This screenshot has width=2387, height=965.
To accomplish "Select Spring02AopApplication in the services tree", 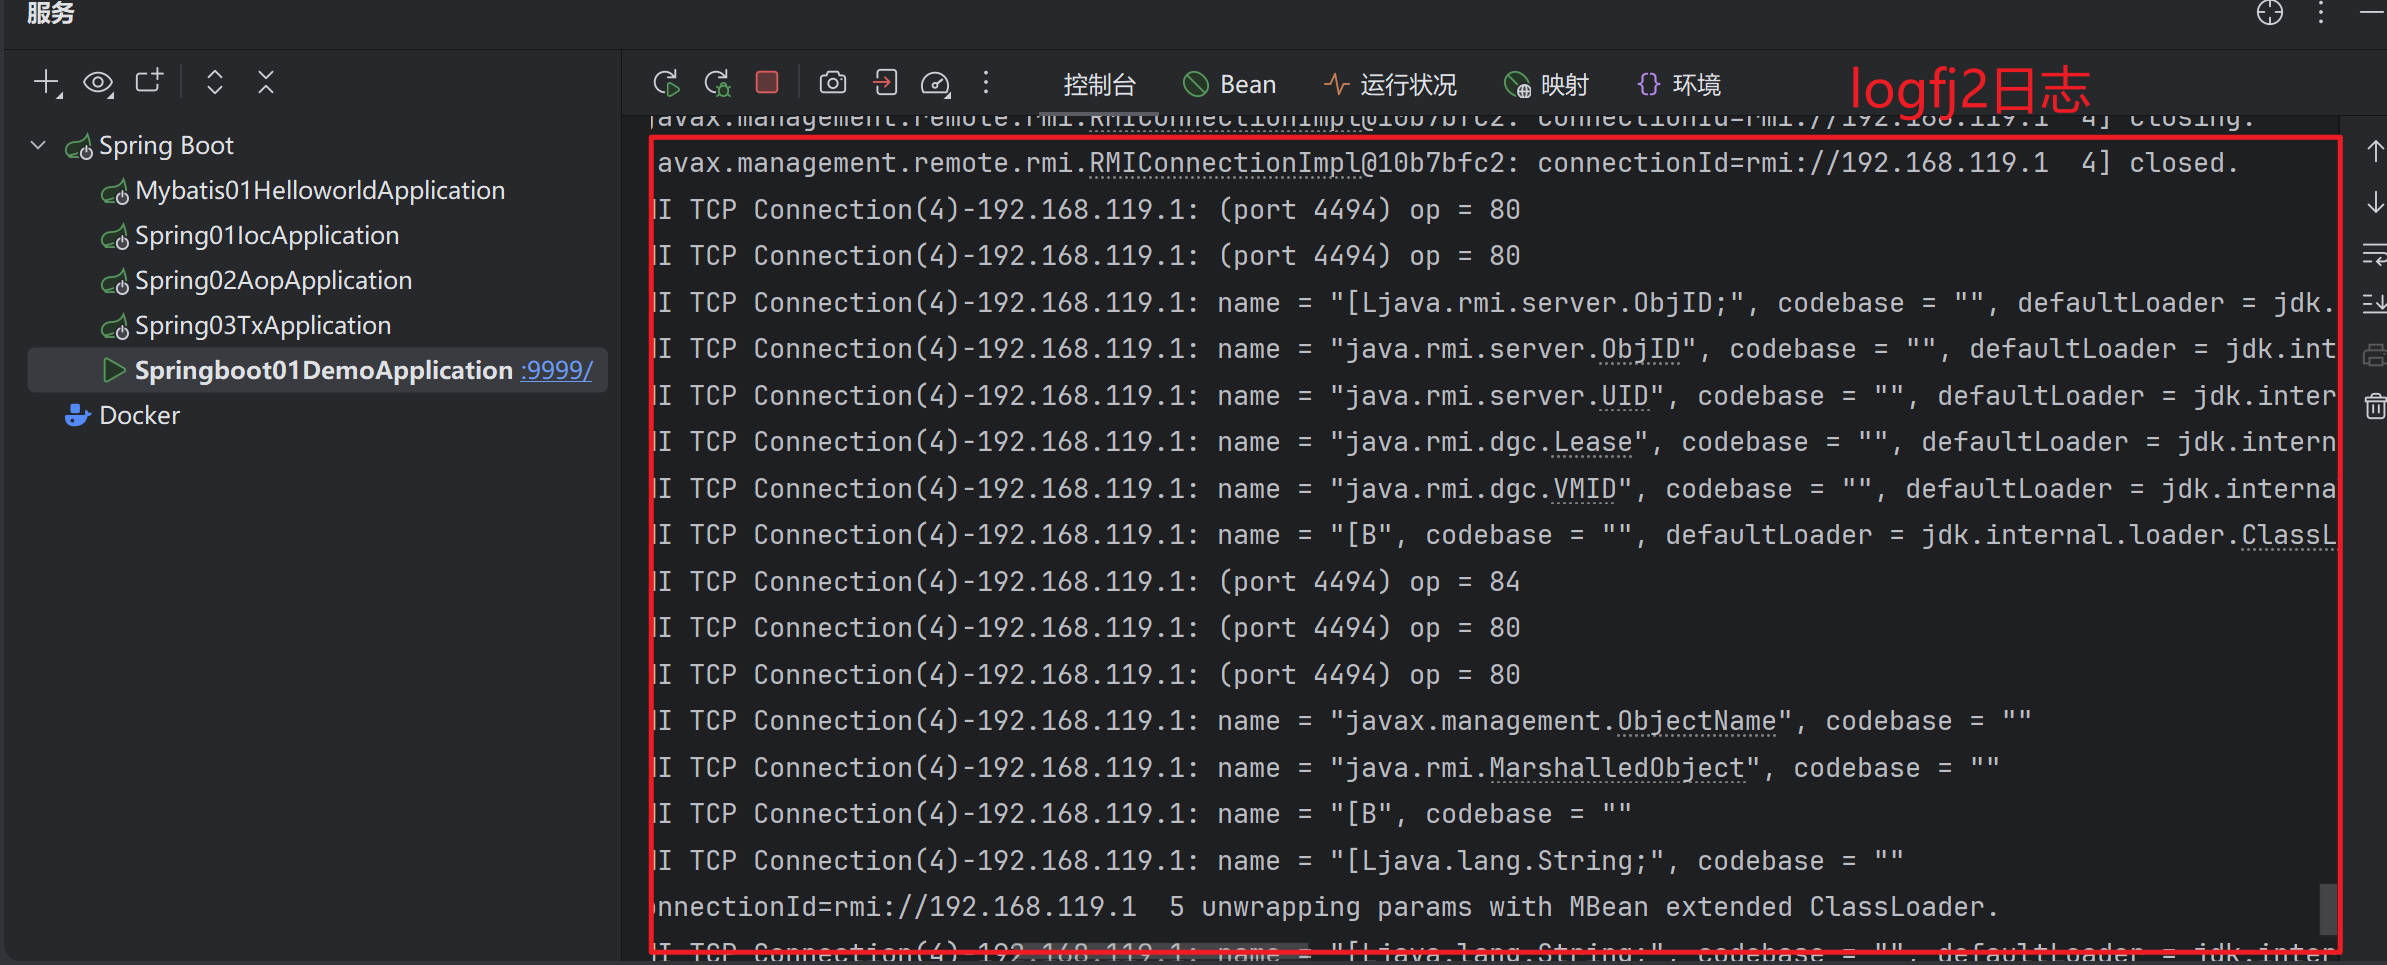I will pos(273,280).
